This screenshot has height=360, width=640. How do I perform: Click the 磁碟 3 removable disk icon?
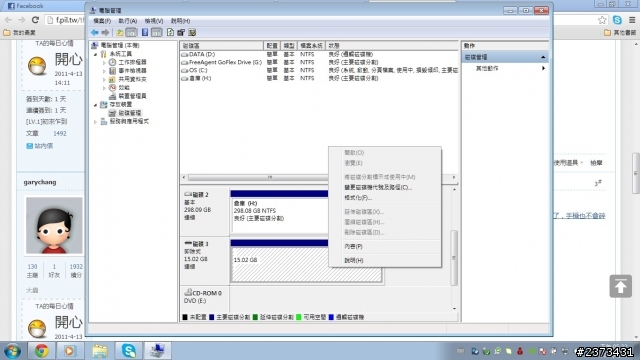click(x=188, y=244)
